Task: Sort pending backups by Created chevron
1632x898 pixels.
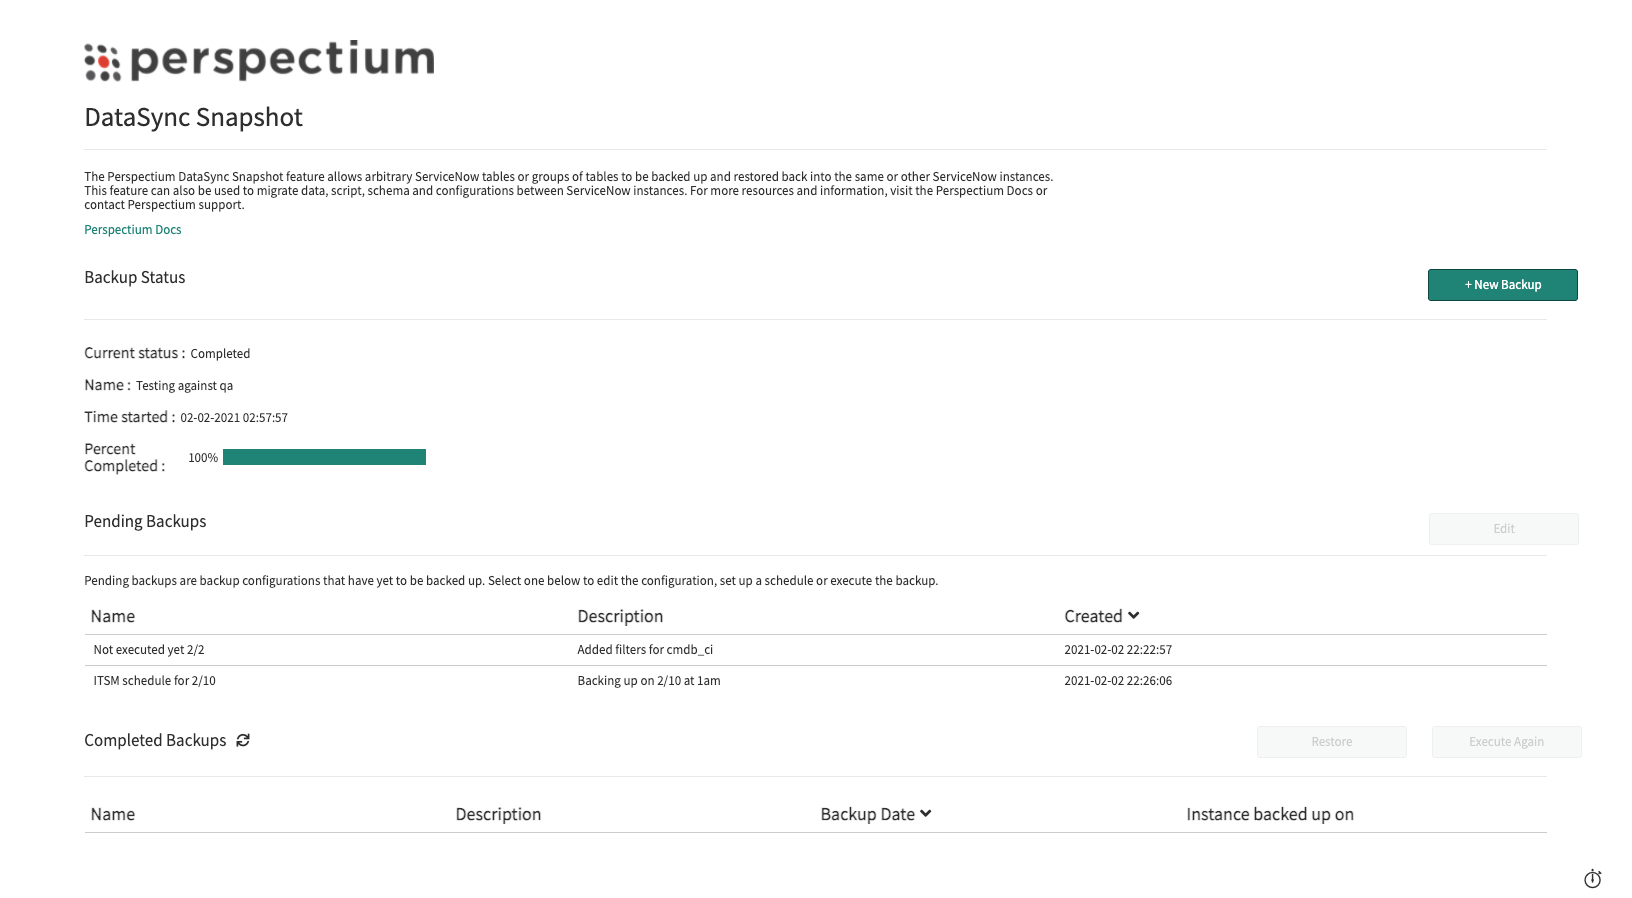Action: 1134,615
